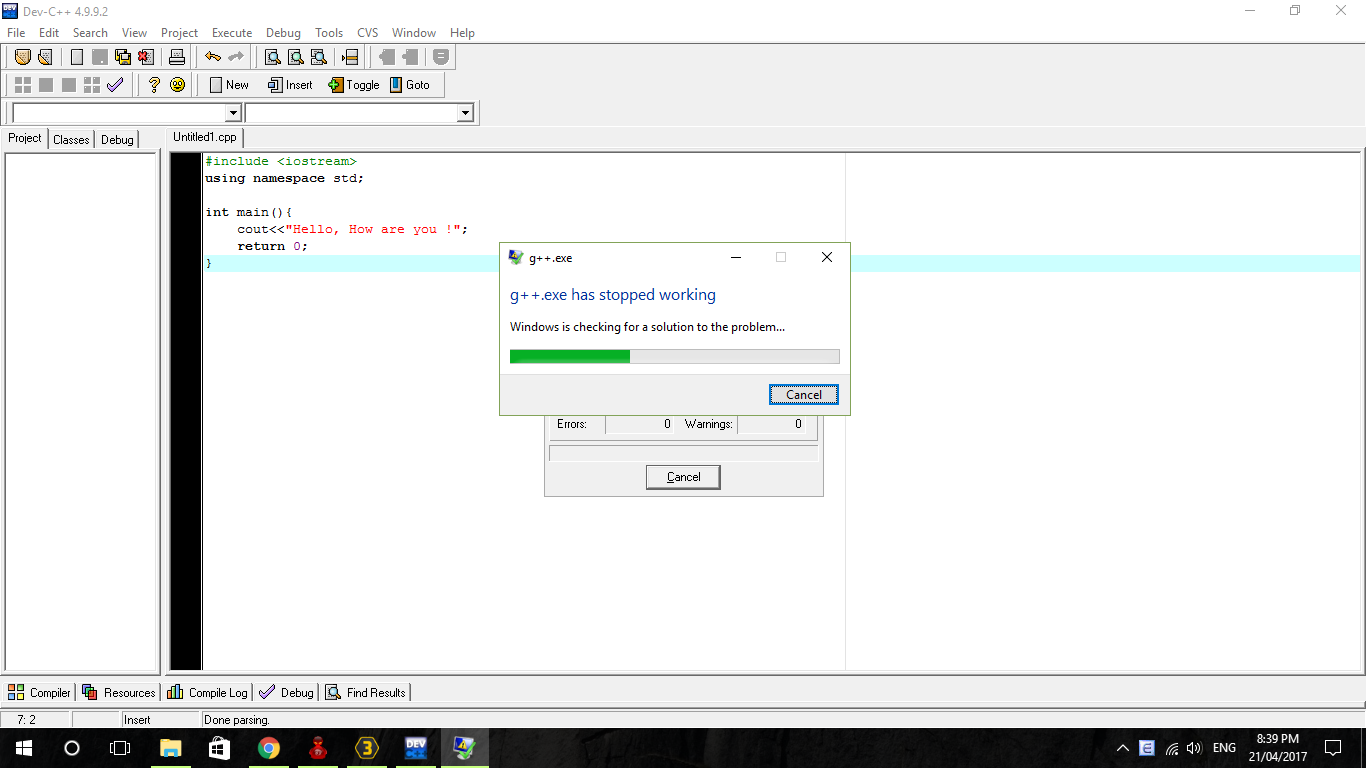Click the Debug checkmark toolbar icon
The image size is (1366, 768).
point(115,85)
